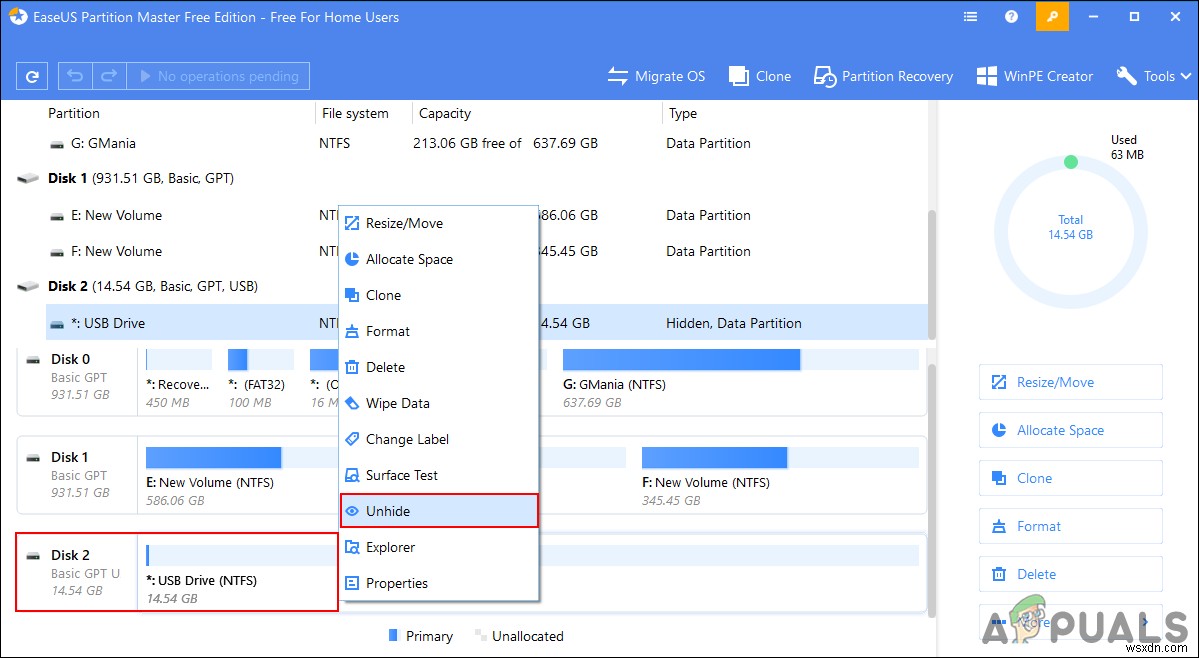This screenshot has width=1199, height=658.
Task: Click 'Hidden, Data Partition' type text
Action: [x=734, y=323]
